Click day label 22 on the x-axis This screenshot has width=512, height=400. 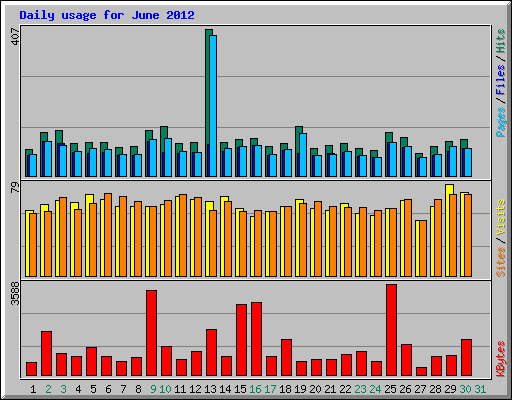[x=345, y=389]
